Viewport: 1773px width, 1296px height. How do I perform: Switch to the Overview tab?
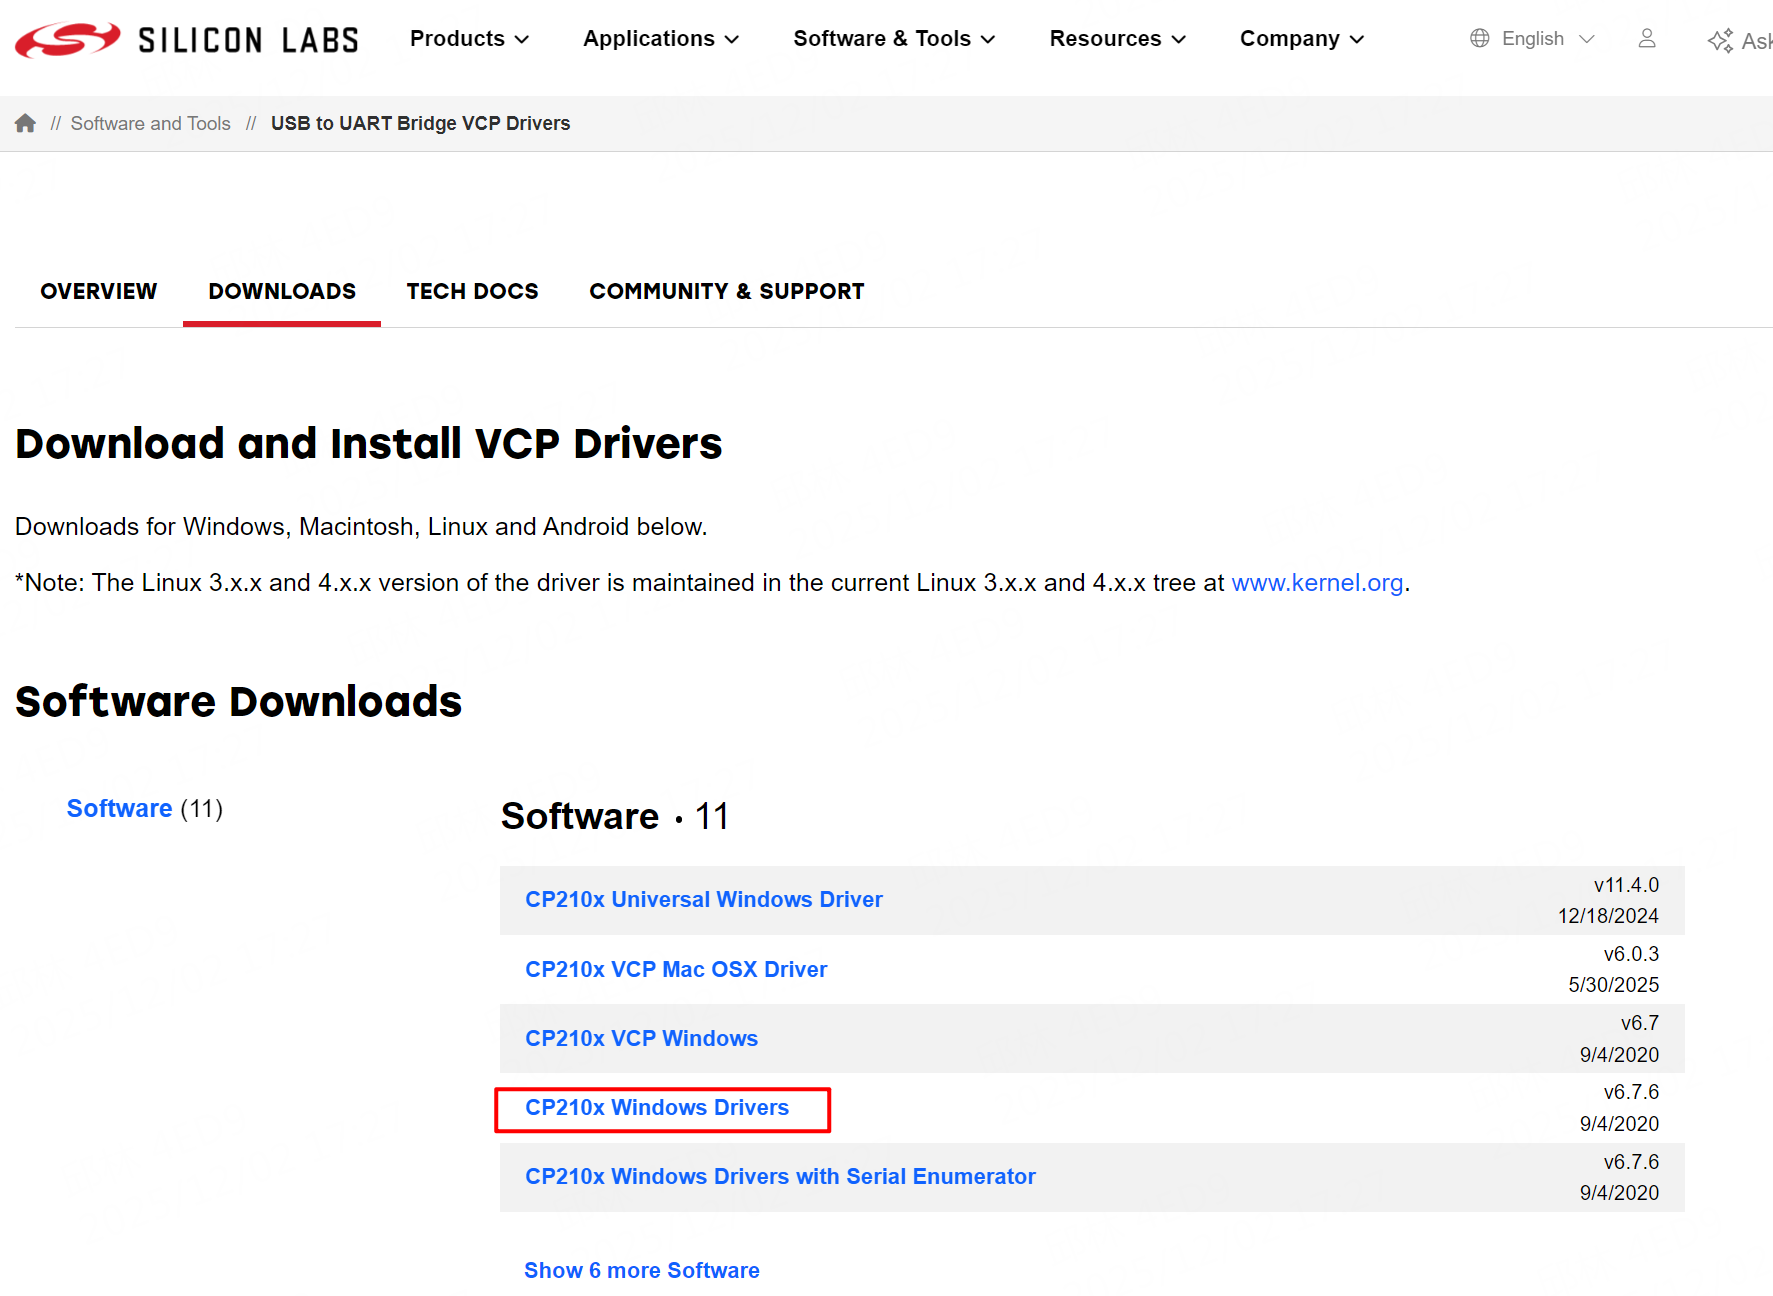coord(99,291)
